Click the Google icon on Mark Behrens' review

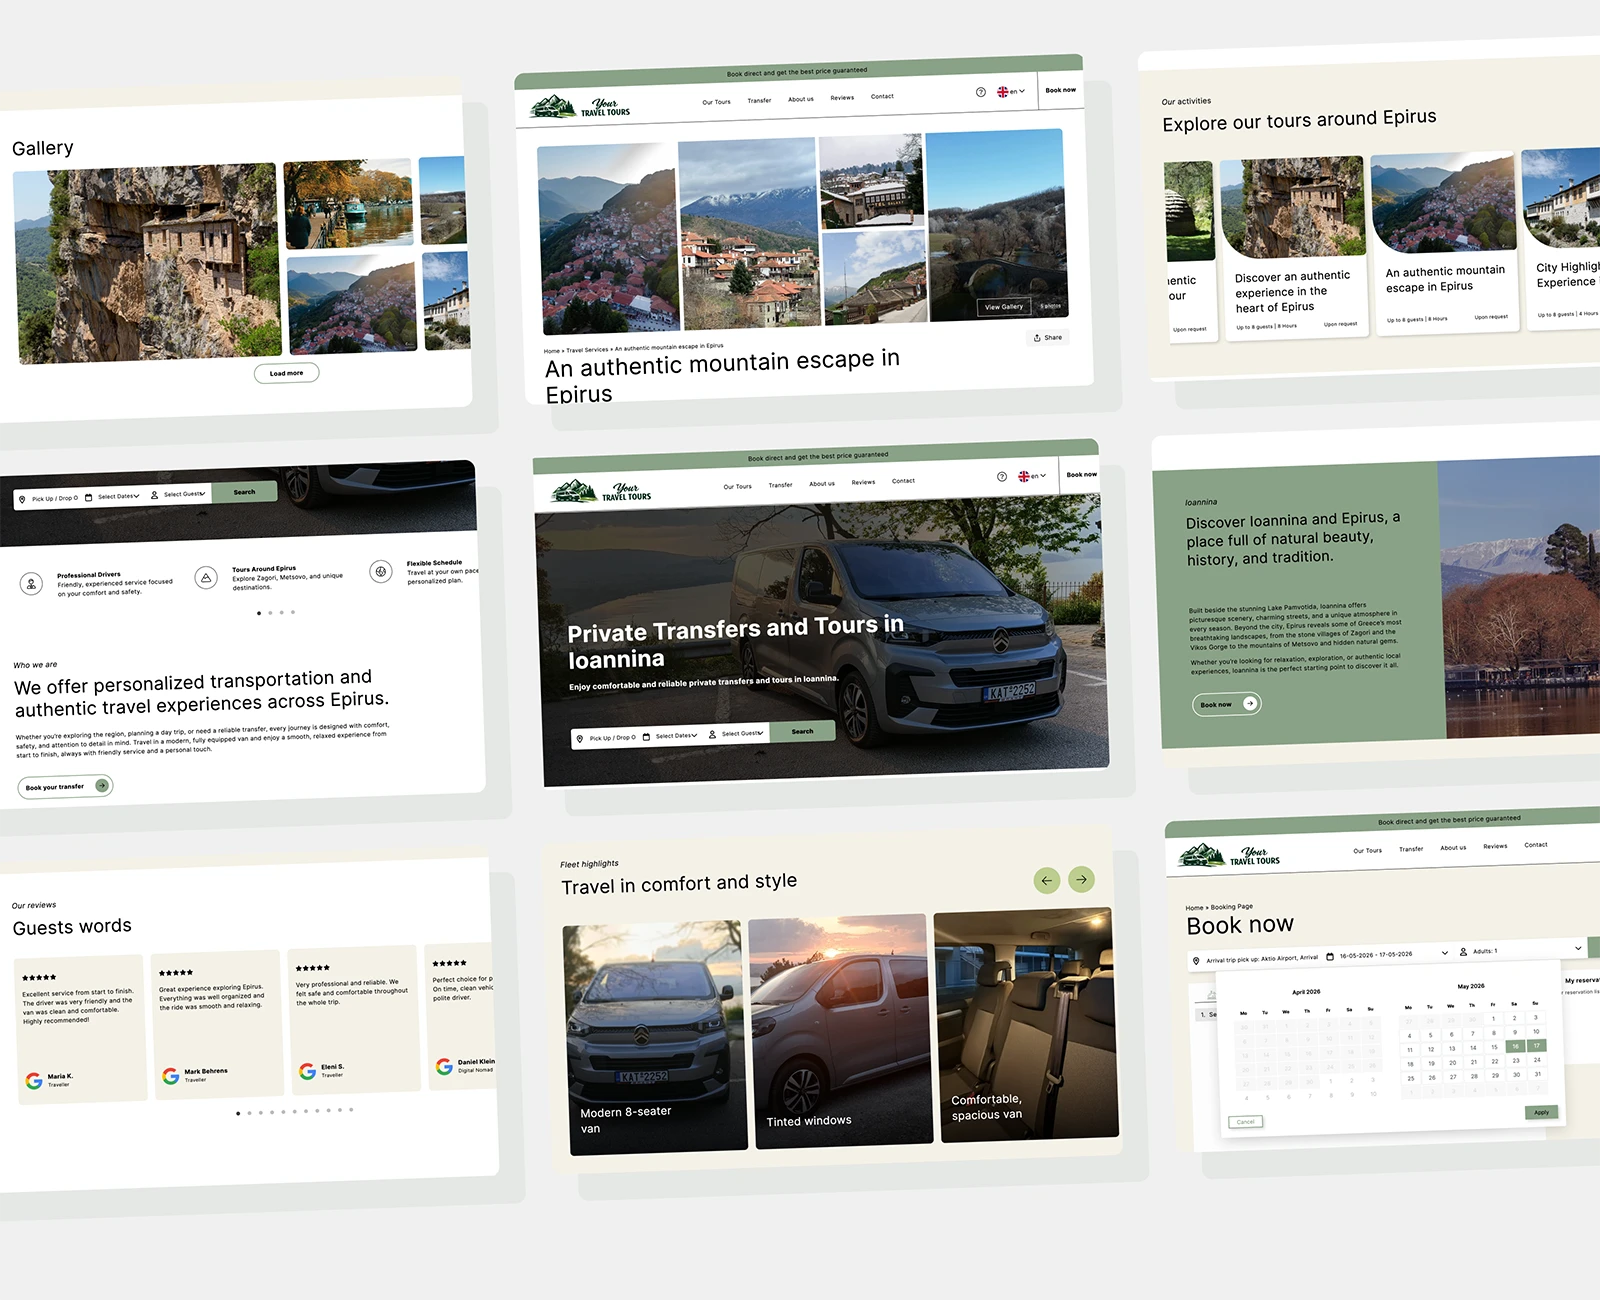[171, 1076]
